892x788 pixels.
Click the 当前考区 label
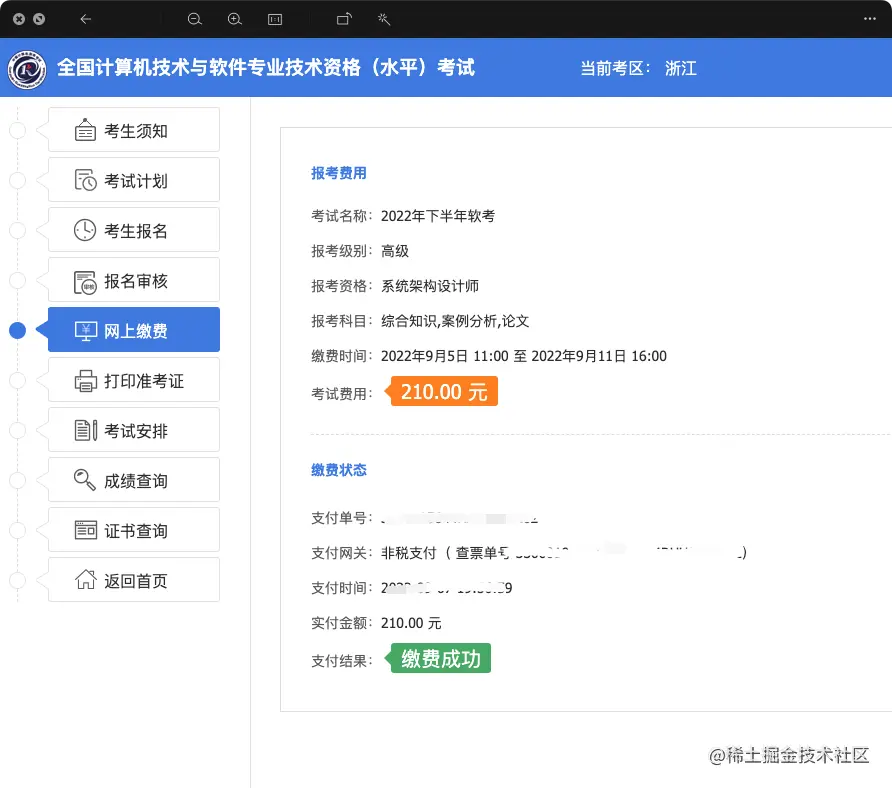[614, 68]
